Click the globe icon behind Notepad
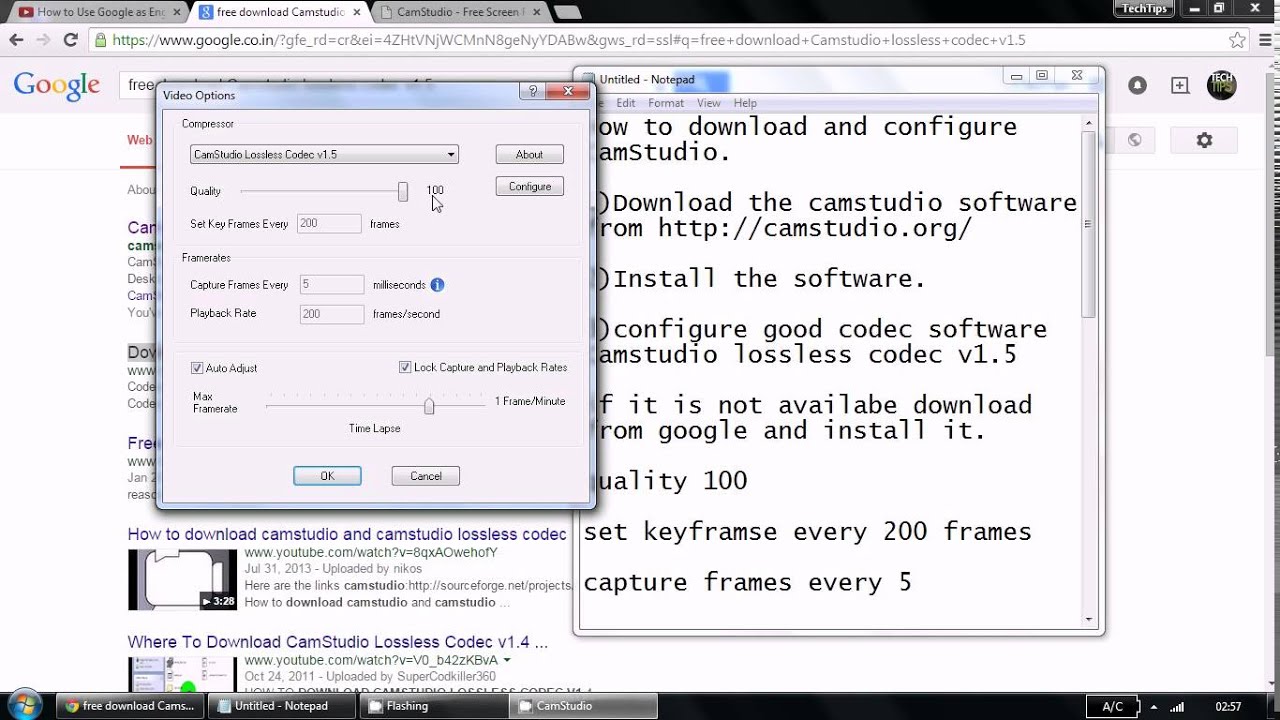Viewport: 1280px width, 720px height. (1134, 140)
